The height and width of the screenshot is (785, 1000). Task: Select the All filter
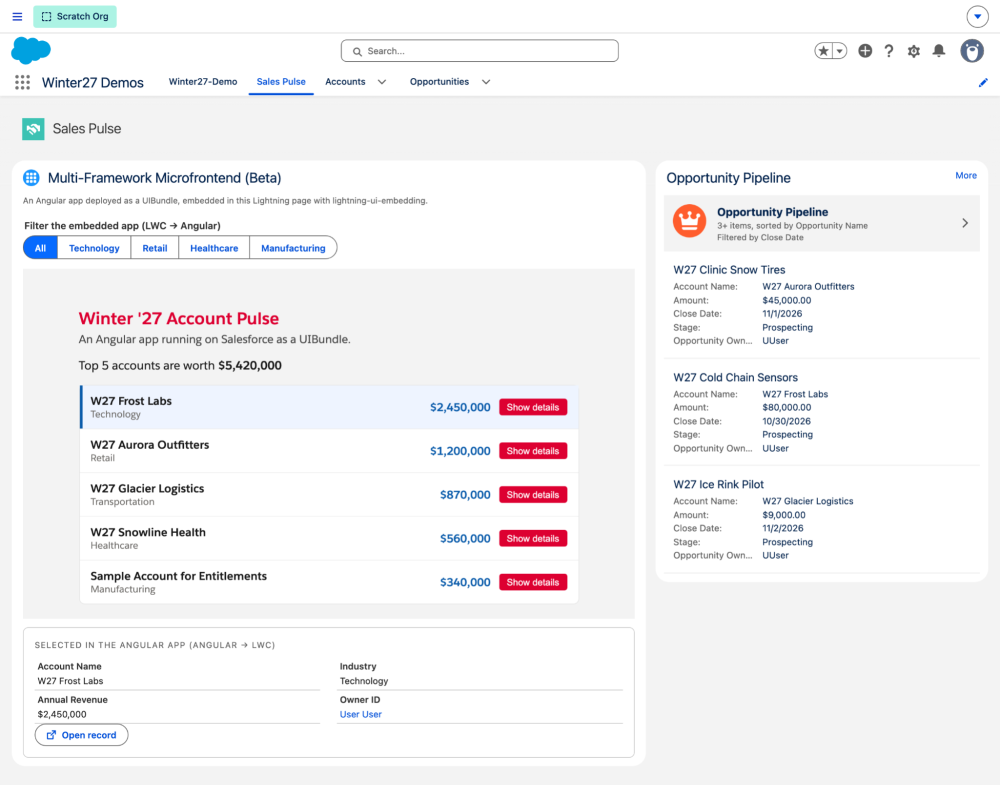coord(40,248)
